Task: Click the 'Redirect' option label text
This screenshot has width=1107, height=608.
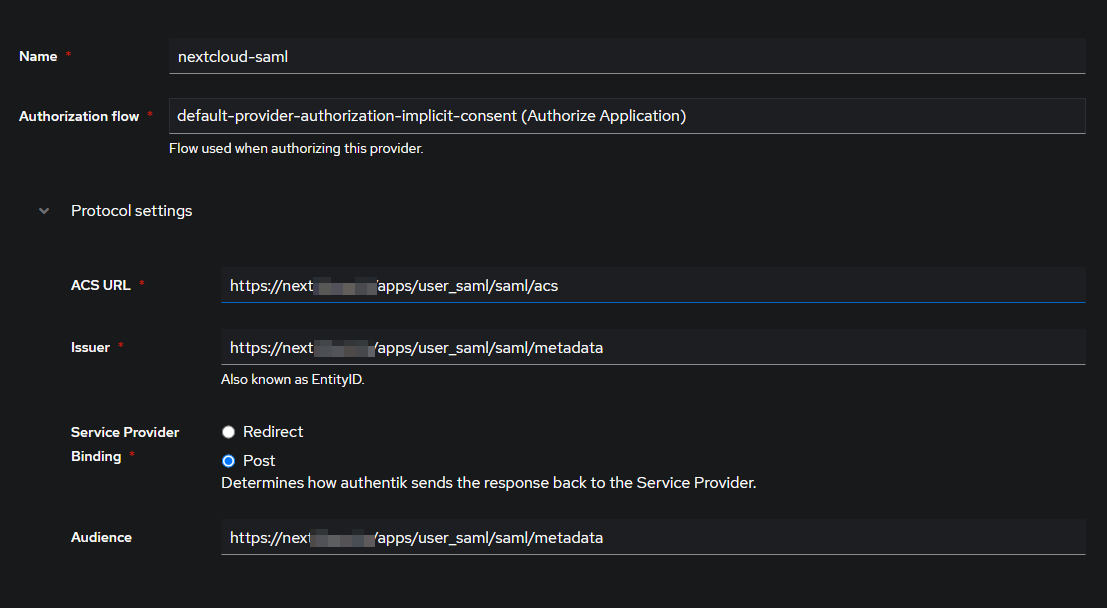Action: (273, 432)
